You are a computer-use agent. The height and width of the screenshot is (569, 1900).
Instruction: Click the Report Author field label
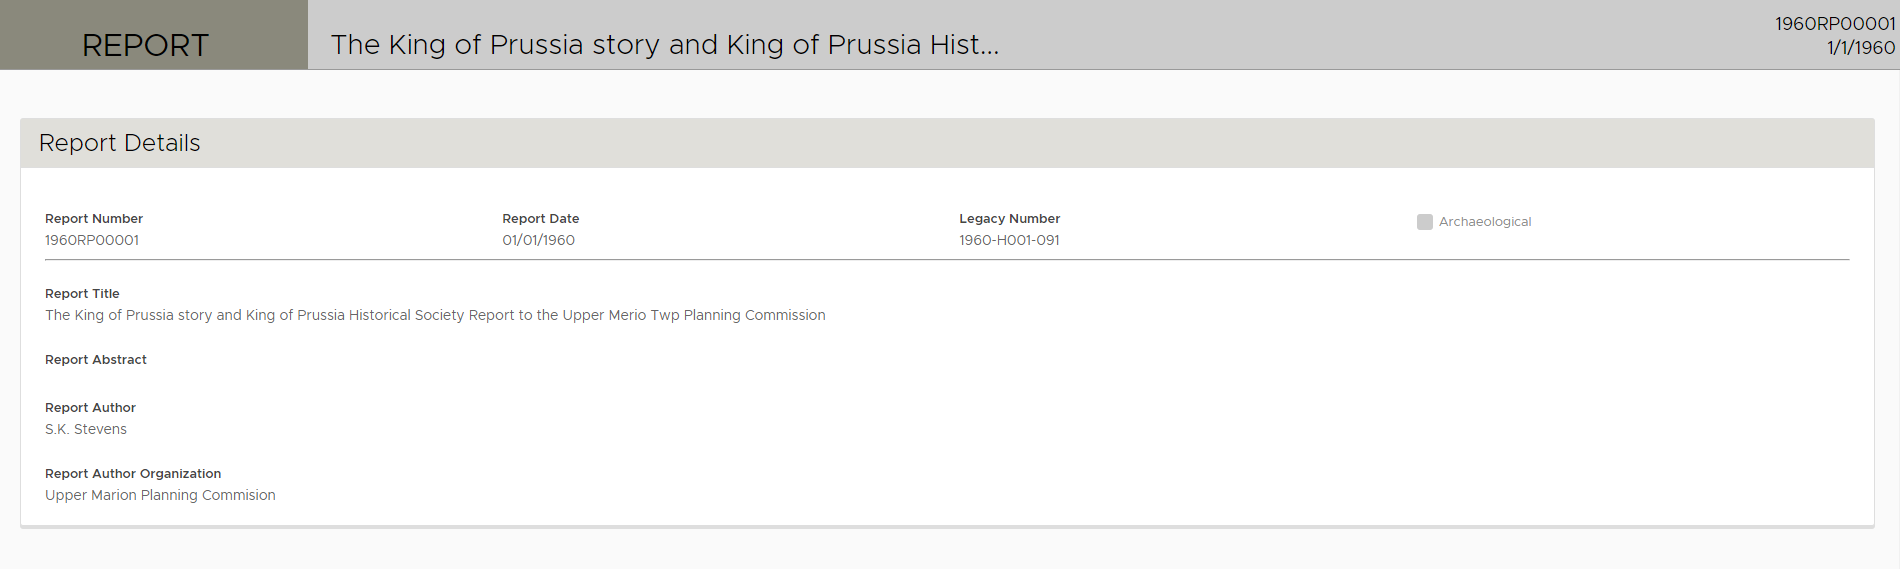point(90,408)
